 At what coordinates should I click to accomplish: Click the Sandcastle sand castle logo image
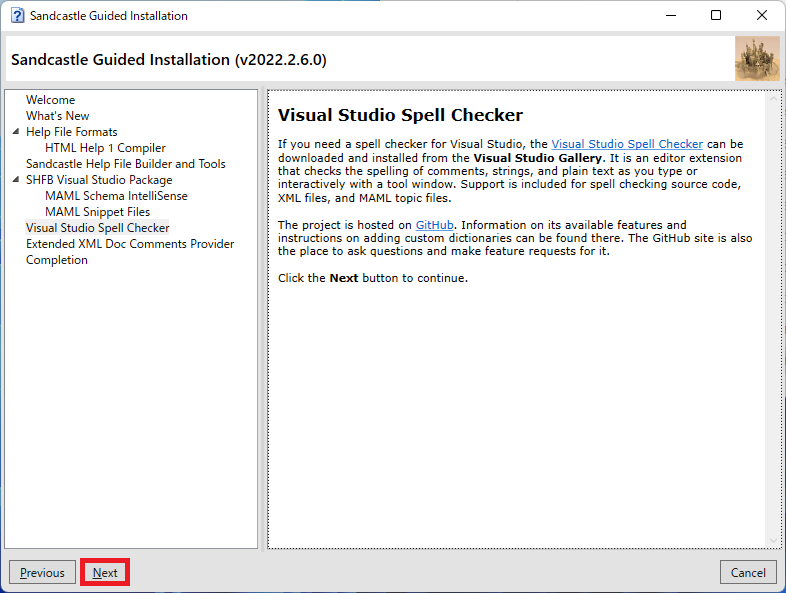(x=757, y=59)
